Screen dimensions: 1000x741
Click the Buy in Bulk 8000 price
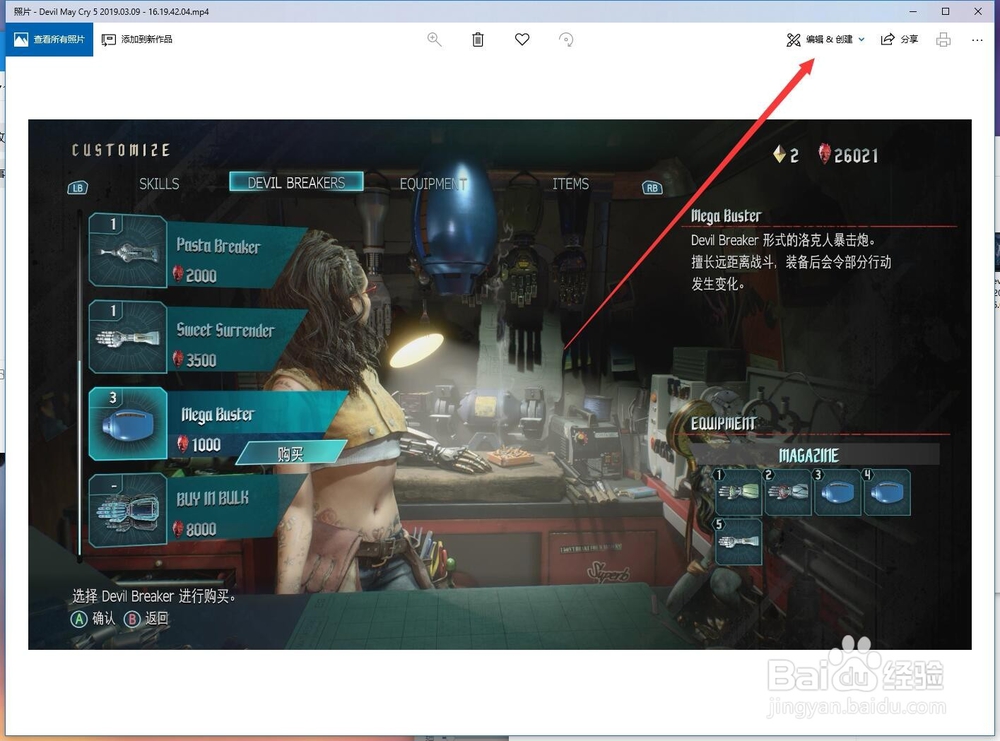[x=195, y=529]
